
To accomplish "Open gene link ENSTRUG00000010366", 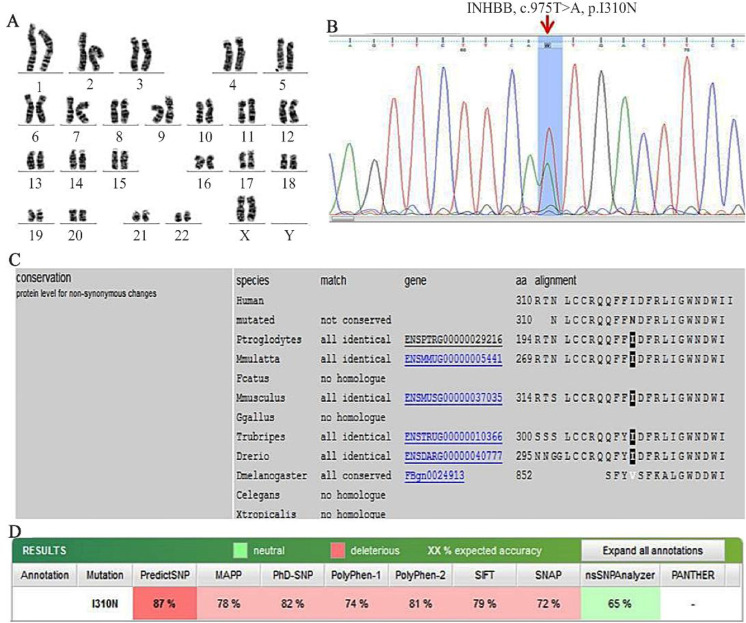I will pos(453,436).
